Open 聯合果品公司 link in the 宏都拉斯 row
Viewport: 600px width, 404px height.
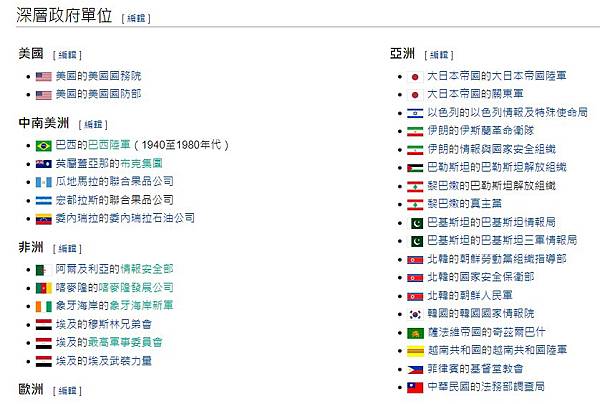pyautogui.click(x=142, y=200)
